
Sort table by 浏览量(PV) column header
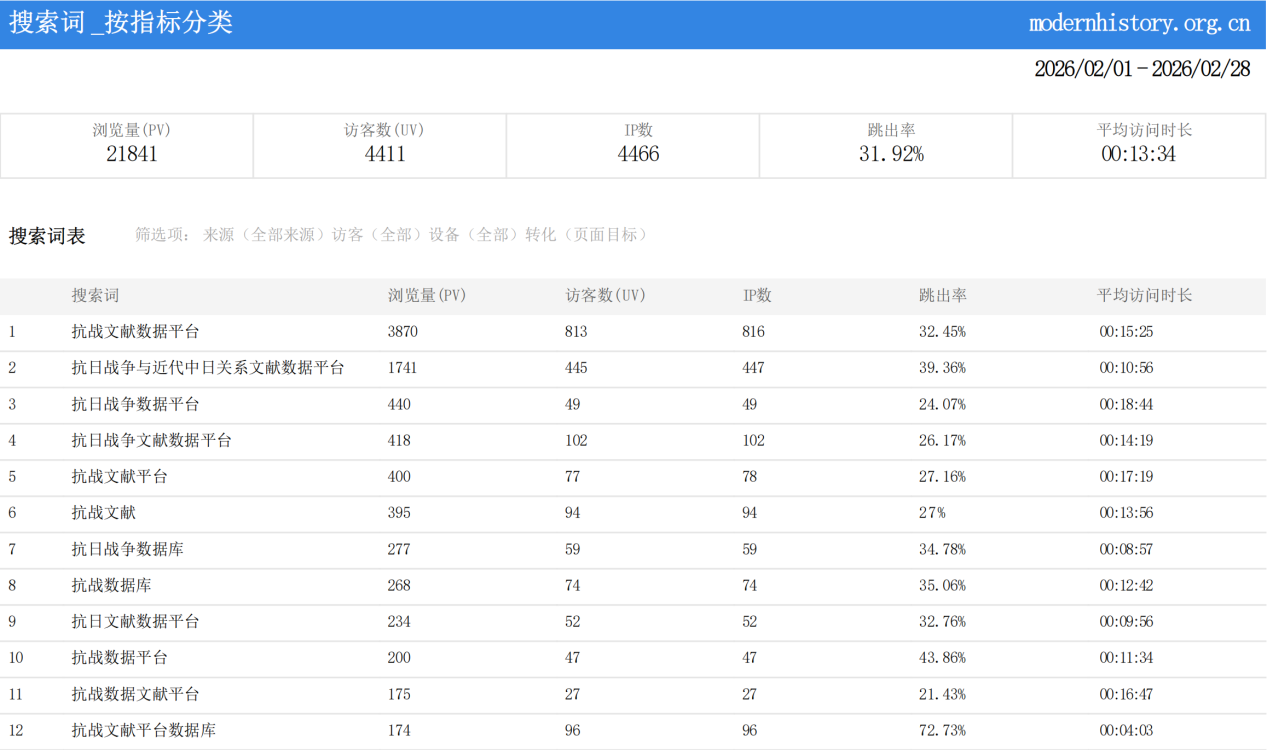pos(426,296)
